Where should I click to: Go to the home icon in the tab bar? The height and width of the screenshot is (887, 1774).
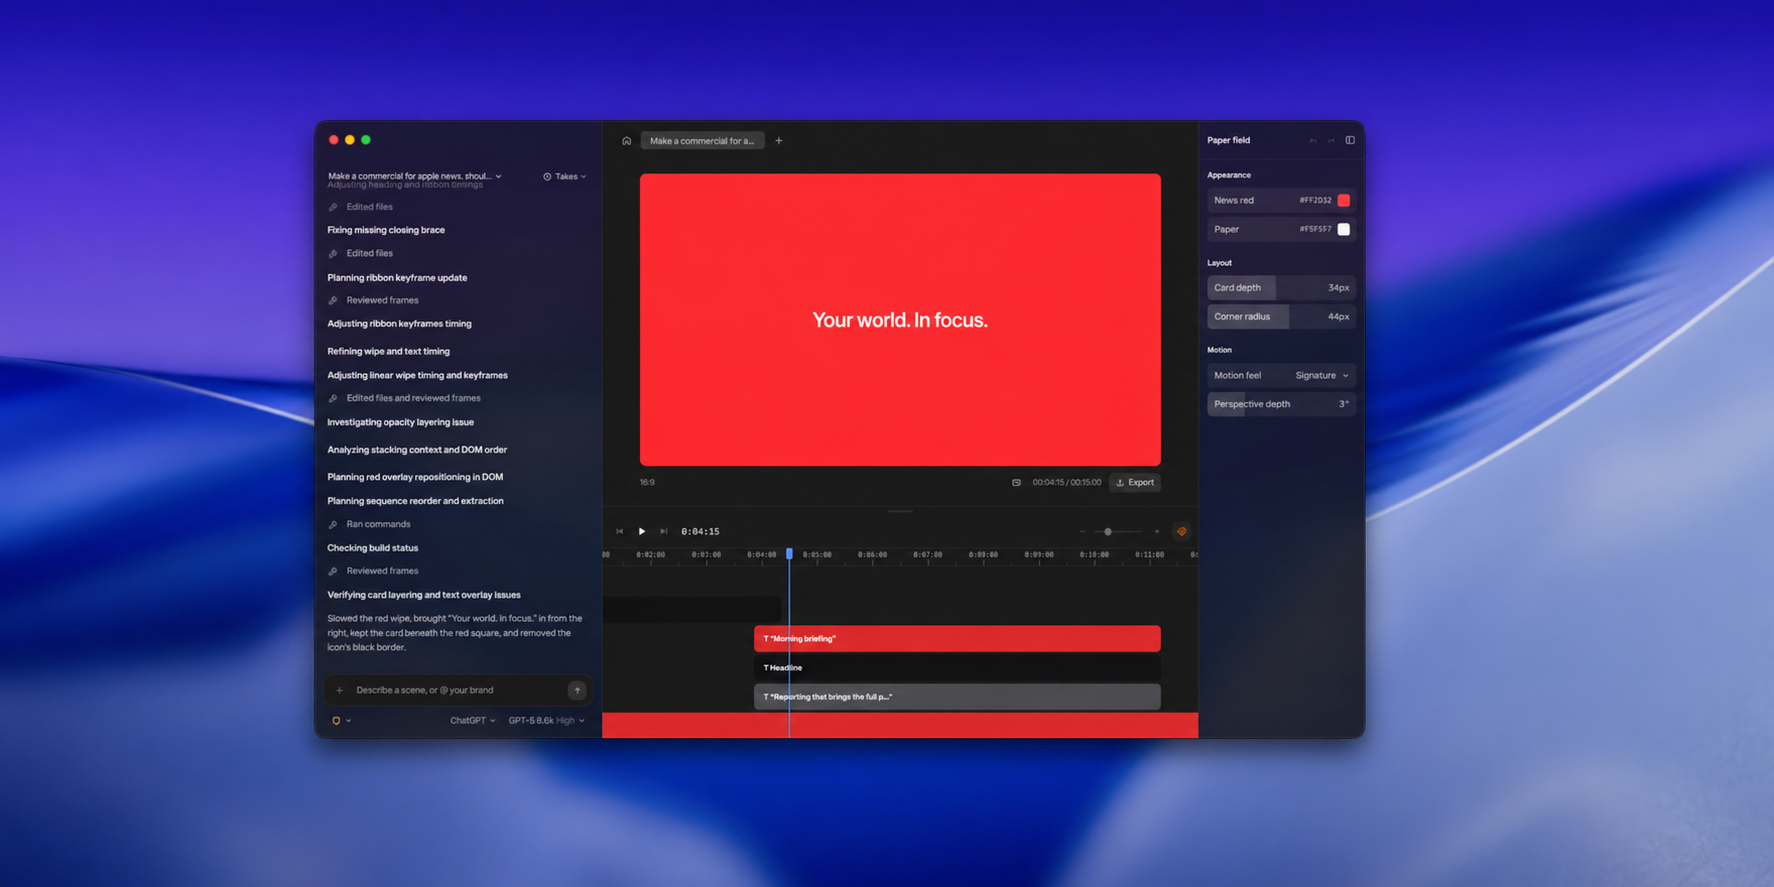click(x=626, y=141)
